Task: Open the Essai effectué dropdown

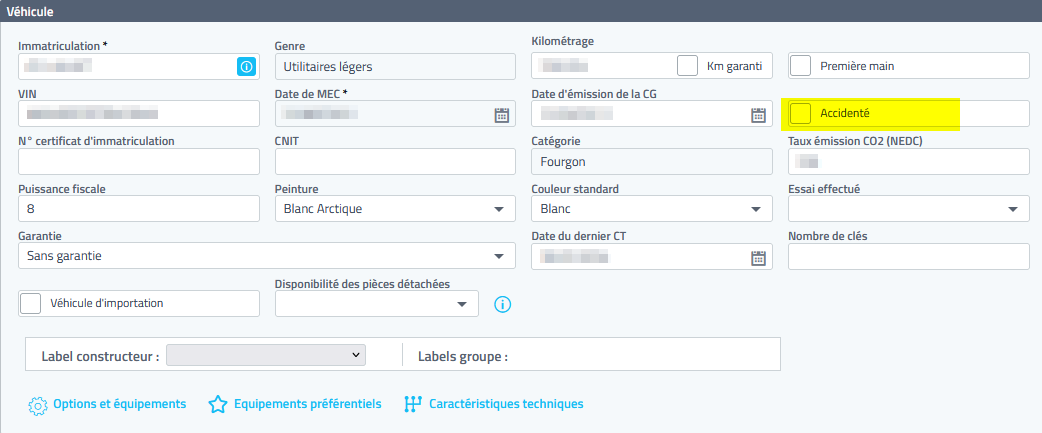Action: coord(909,209)
